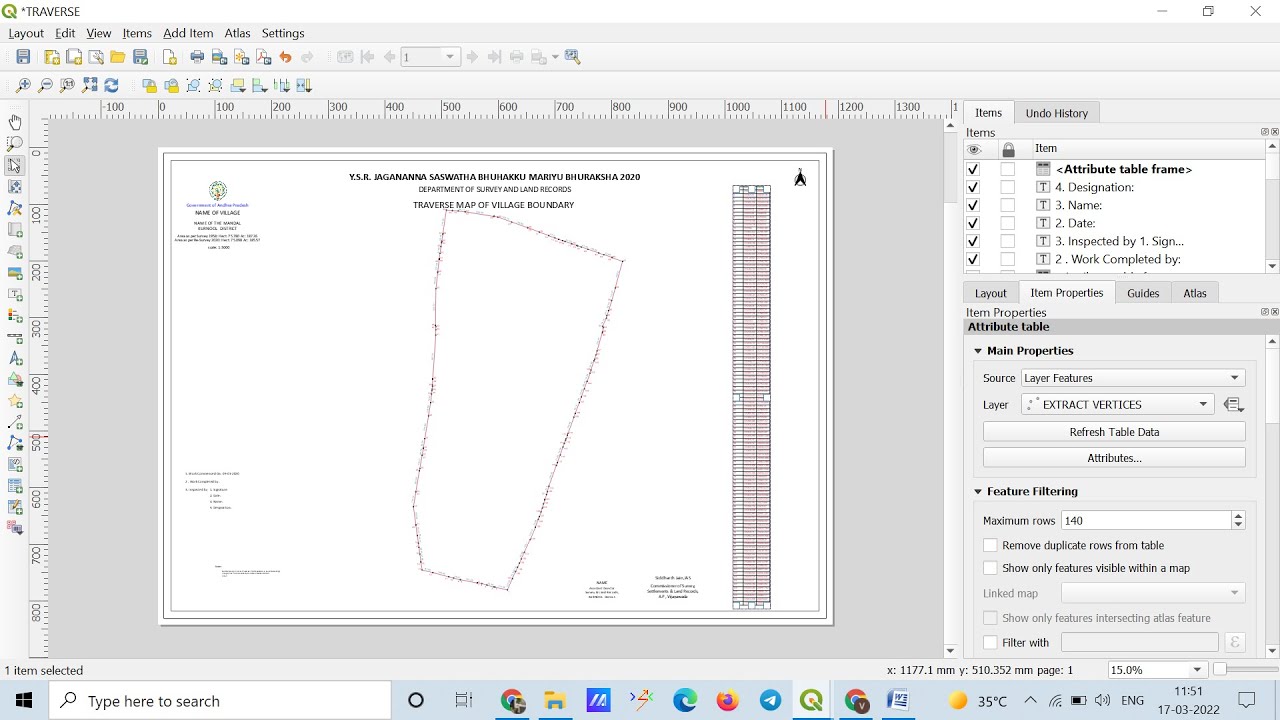Open Windows Start menu

click(24, 701)
